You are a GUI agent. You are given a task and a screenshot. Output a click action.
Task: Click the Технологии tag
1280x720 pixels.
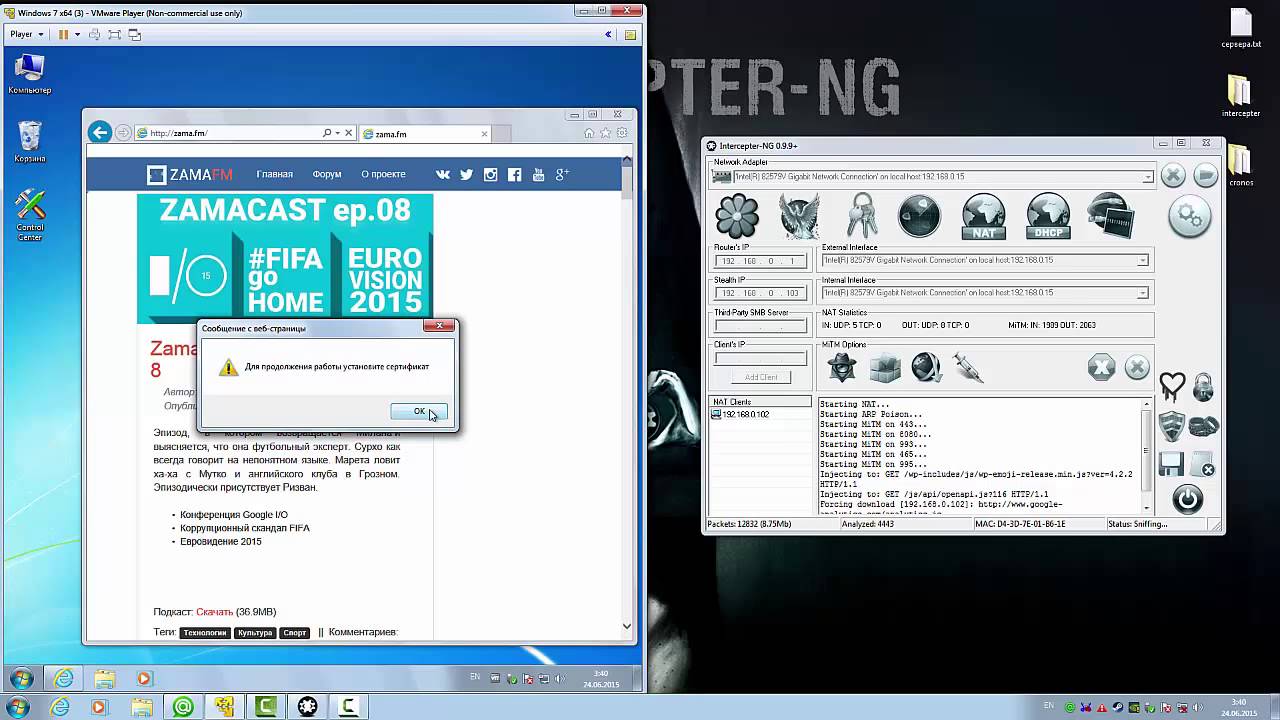click(204, 632)
